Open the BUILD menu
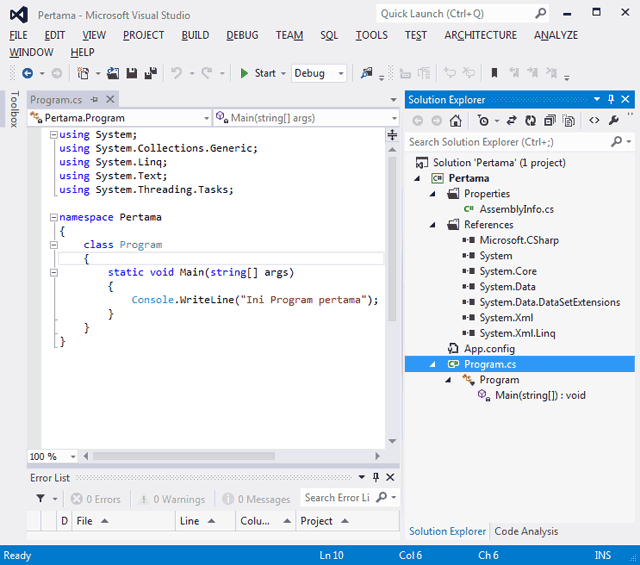 point(195,35)
